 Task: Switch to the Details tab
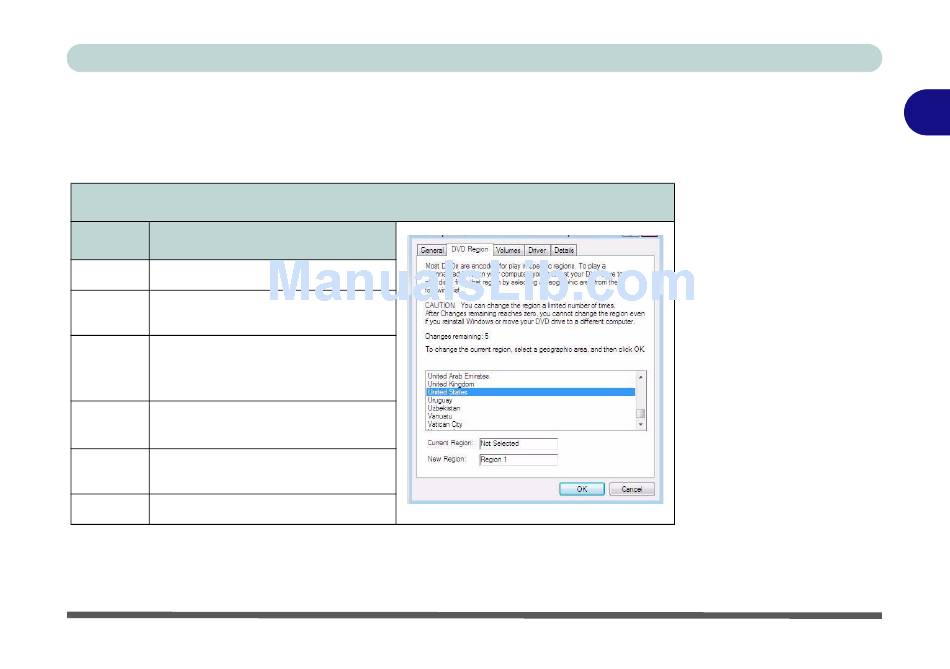pyautogui.click(x=564, y=250)
